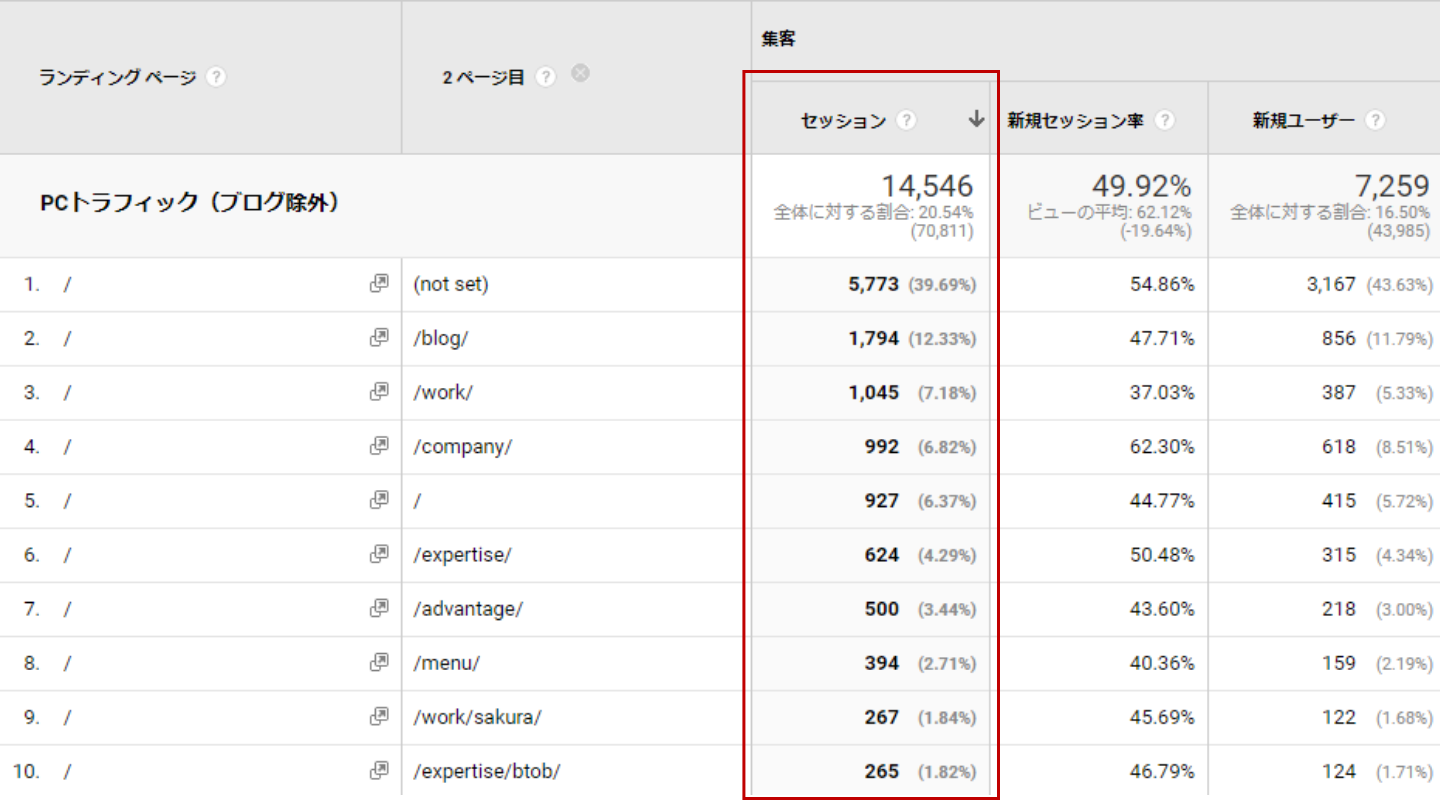Open help icon beside 2 ページ目 header
Viewport: 1440px width, 800px height.
tap(545, 77)
